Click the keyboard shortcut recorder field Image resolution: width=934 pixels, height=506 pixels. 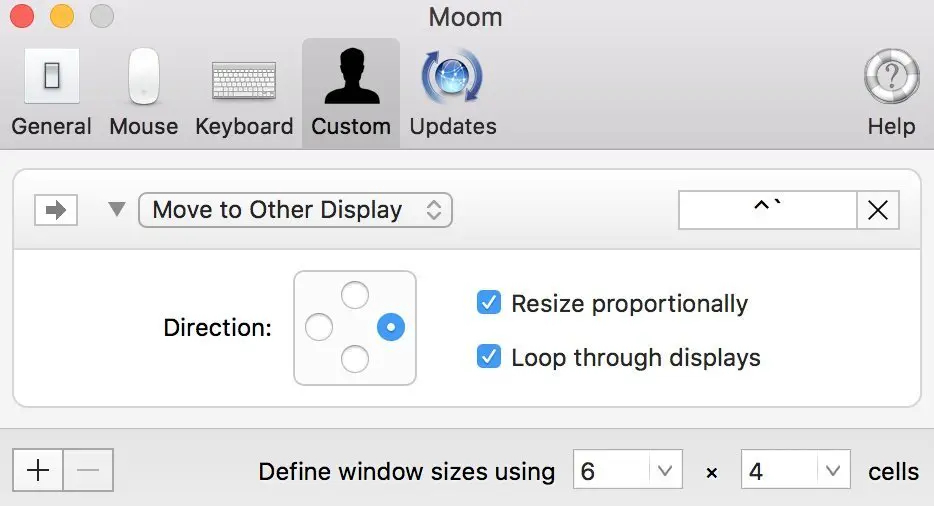(767, 210)
